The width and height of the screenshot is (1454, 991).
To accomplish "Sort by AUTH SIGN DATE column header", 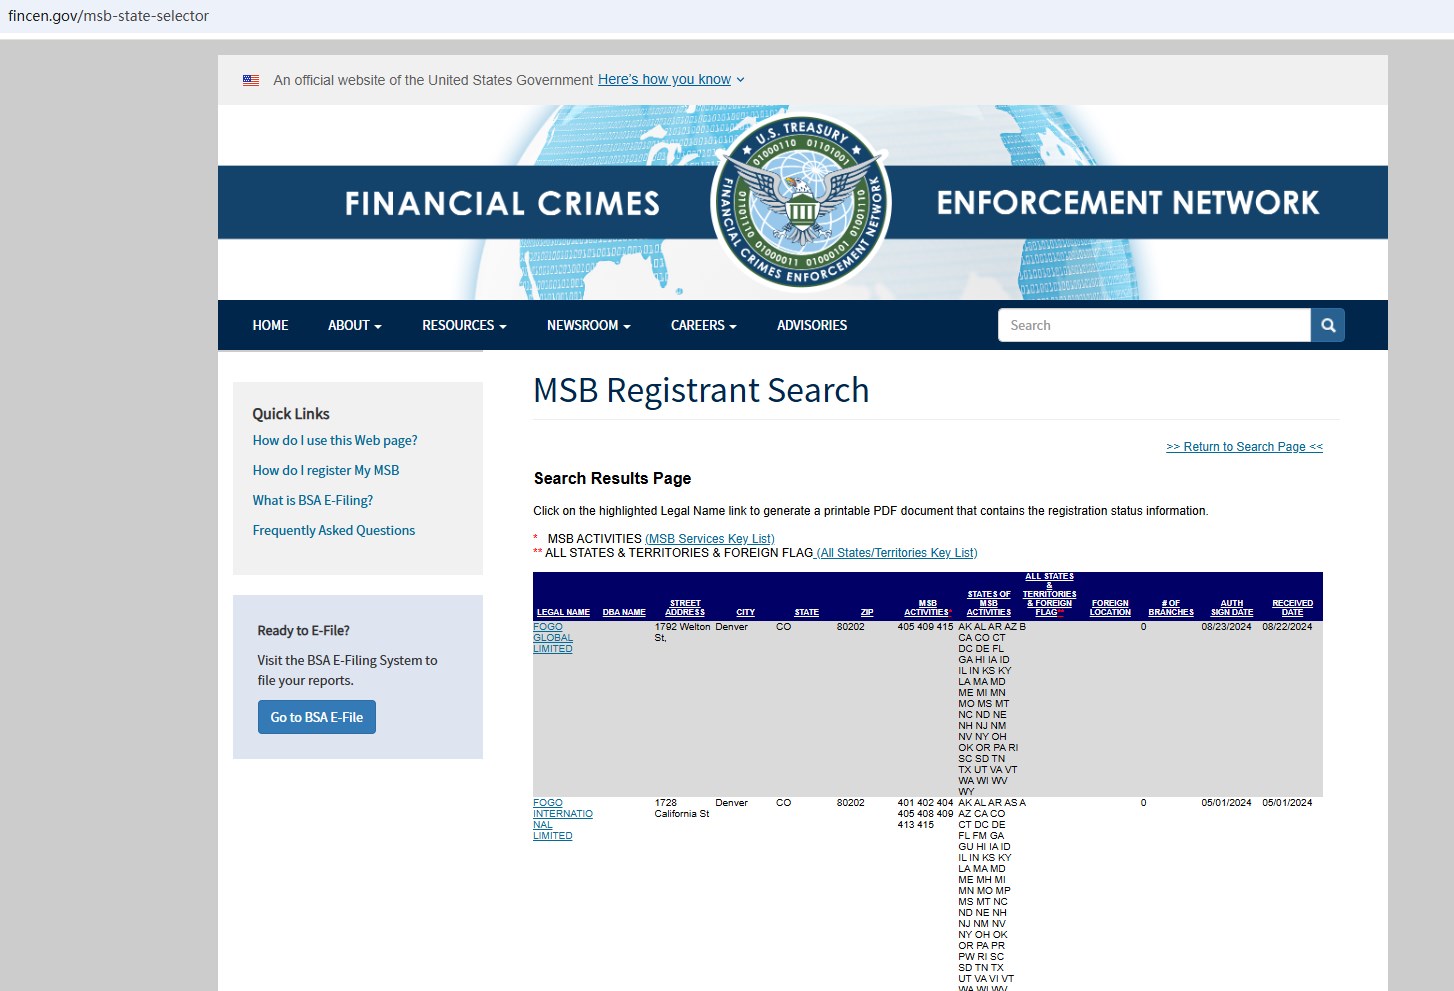I will [x=1232, y=608].
